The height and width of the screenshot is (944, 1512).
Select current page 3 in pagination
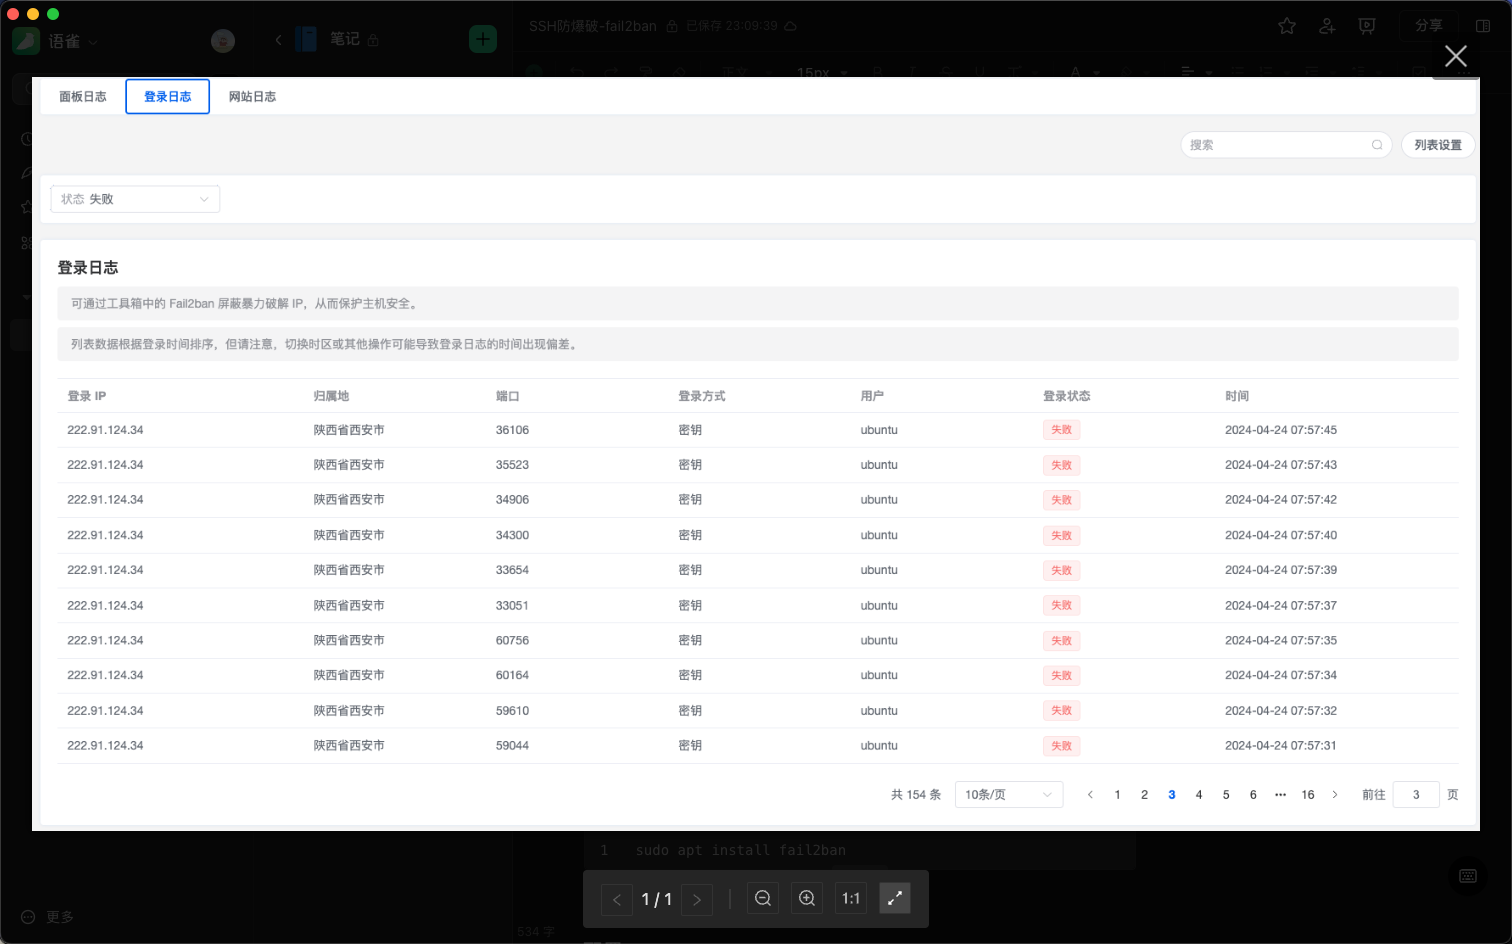[1172, 795]
